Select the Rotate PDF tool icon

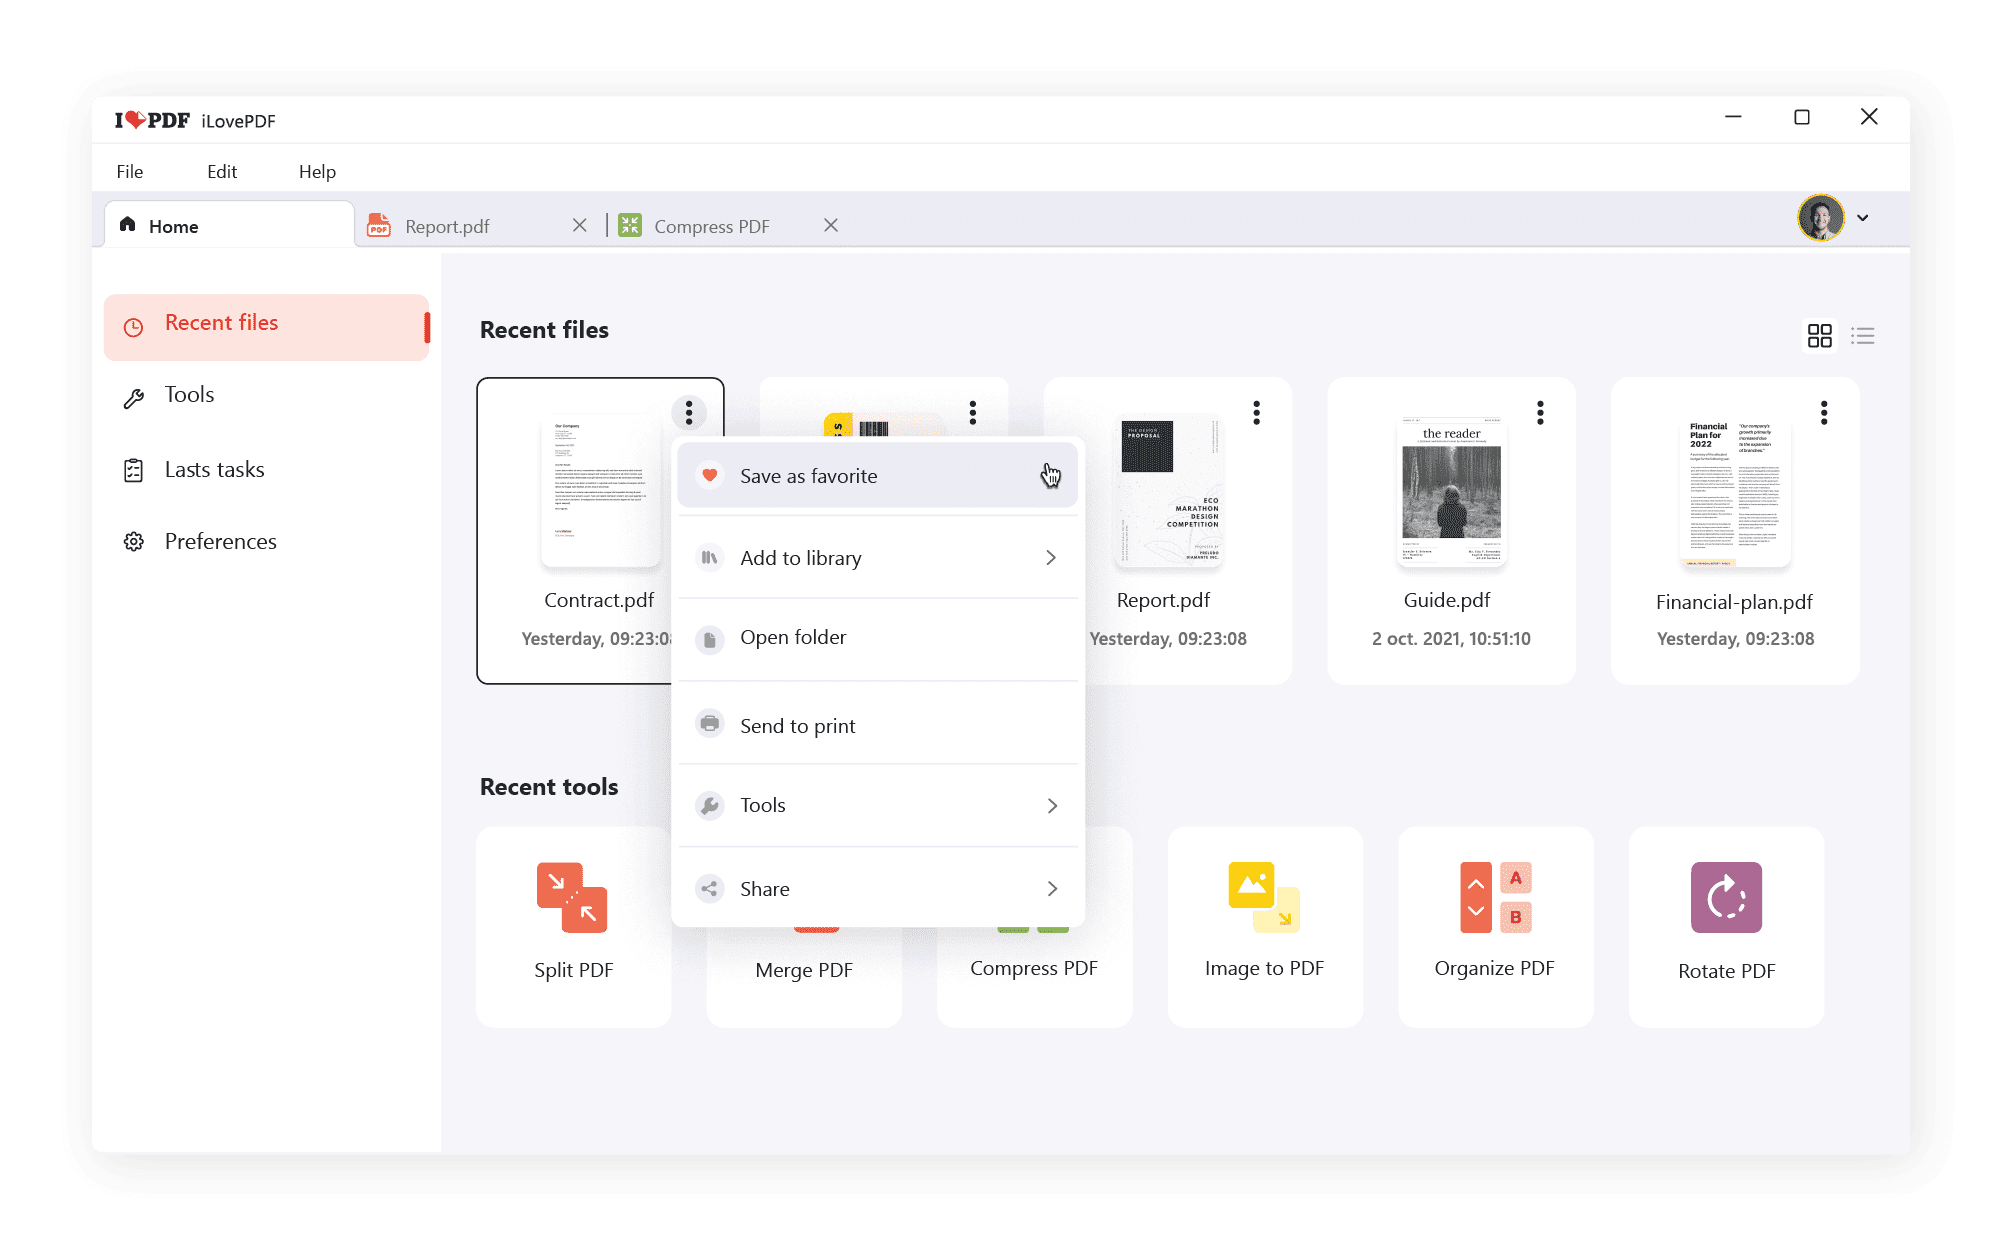click(x=1725, y=897)
